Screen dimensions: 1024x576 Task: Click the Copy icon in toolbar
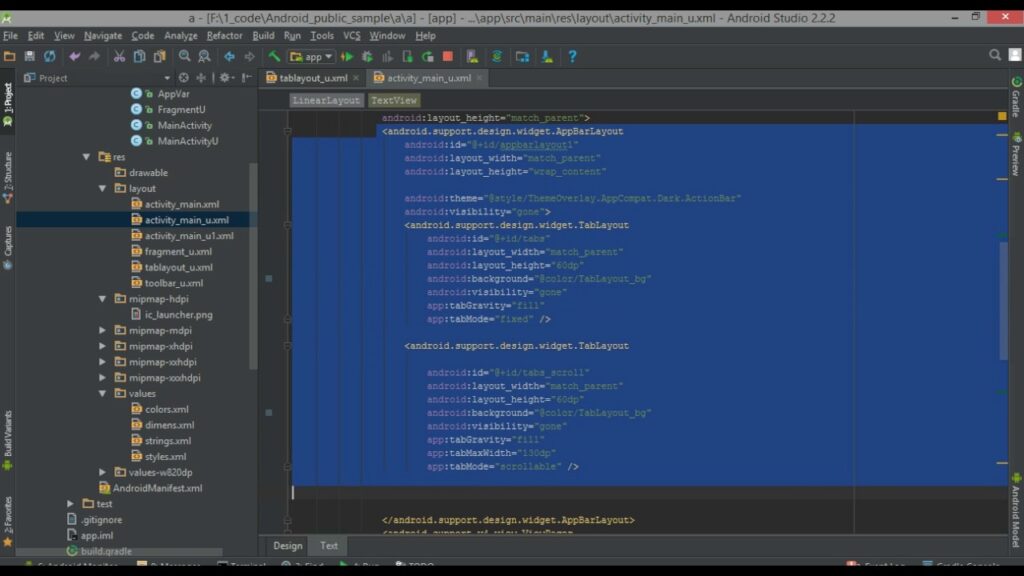[139, 57]
